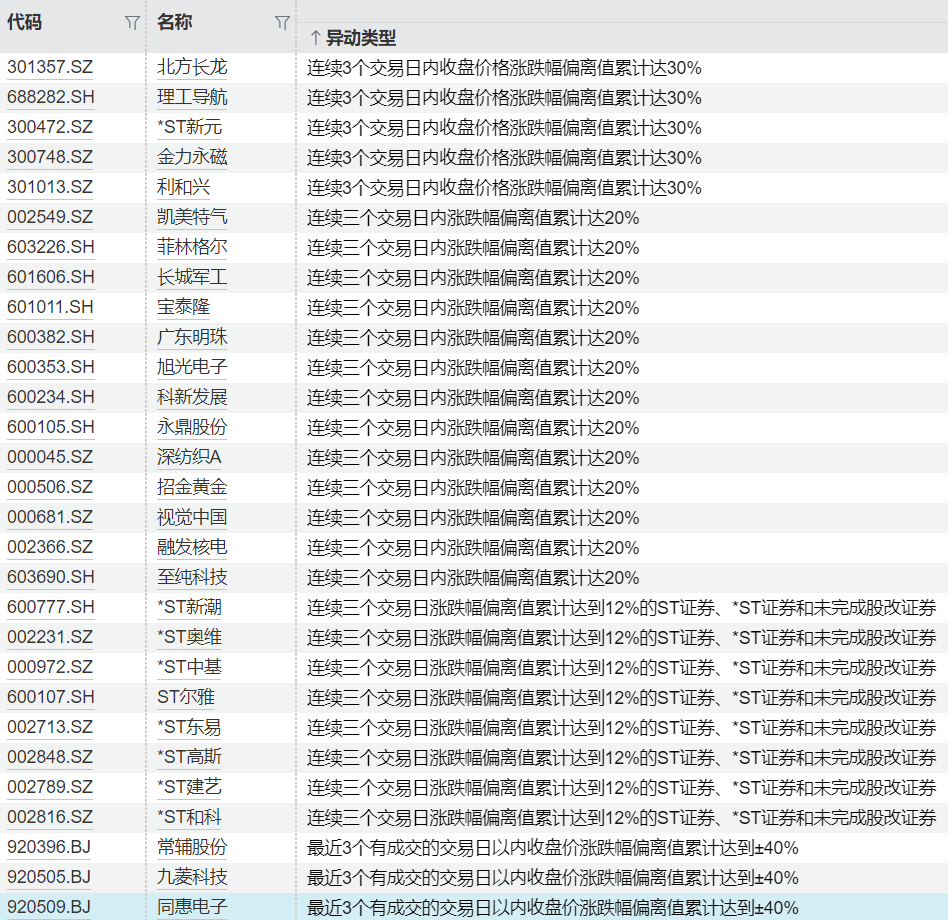Open stock code 600107.SH
Viewport: 948px width, 920px height.
coord(50,698)
